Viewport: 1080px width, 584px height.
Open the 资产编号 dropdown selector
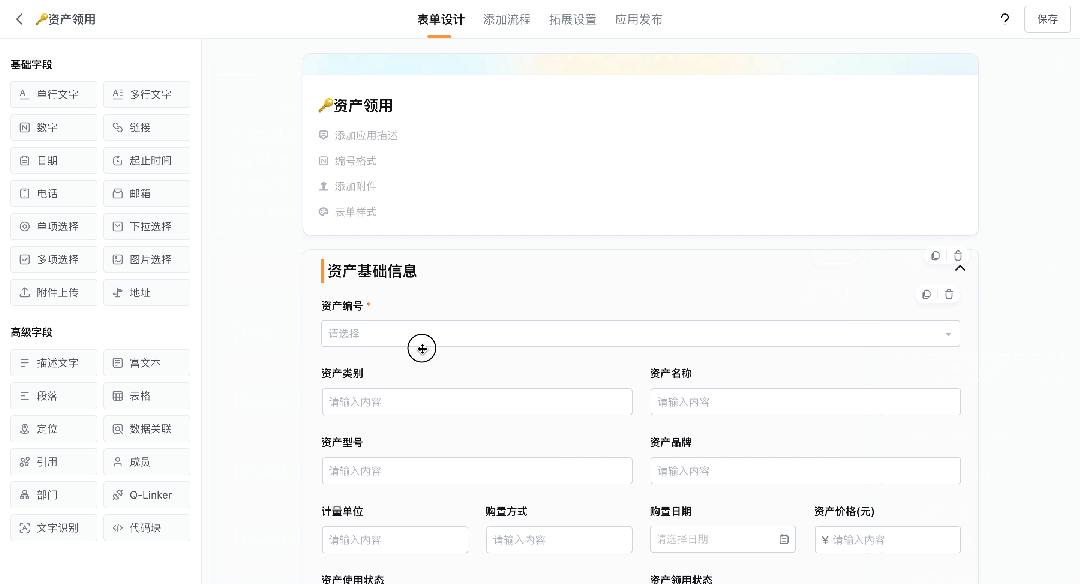coord(640,333)
